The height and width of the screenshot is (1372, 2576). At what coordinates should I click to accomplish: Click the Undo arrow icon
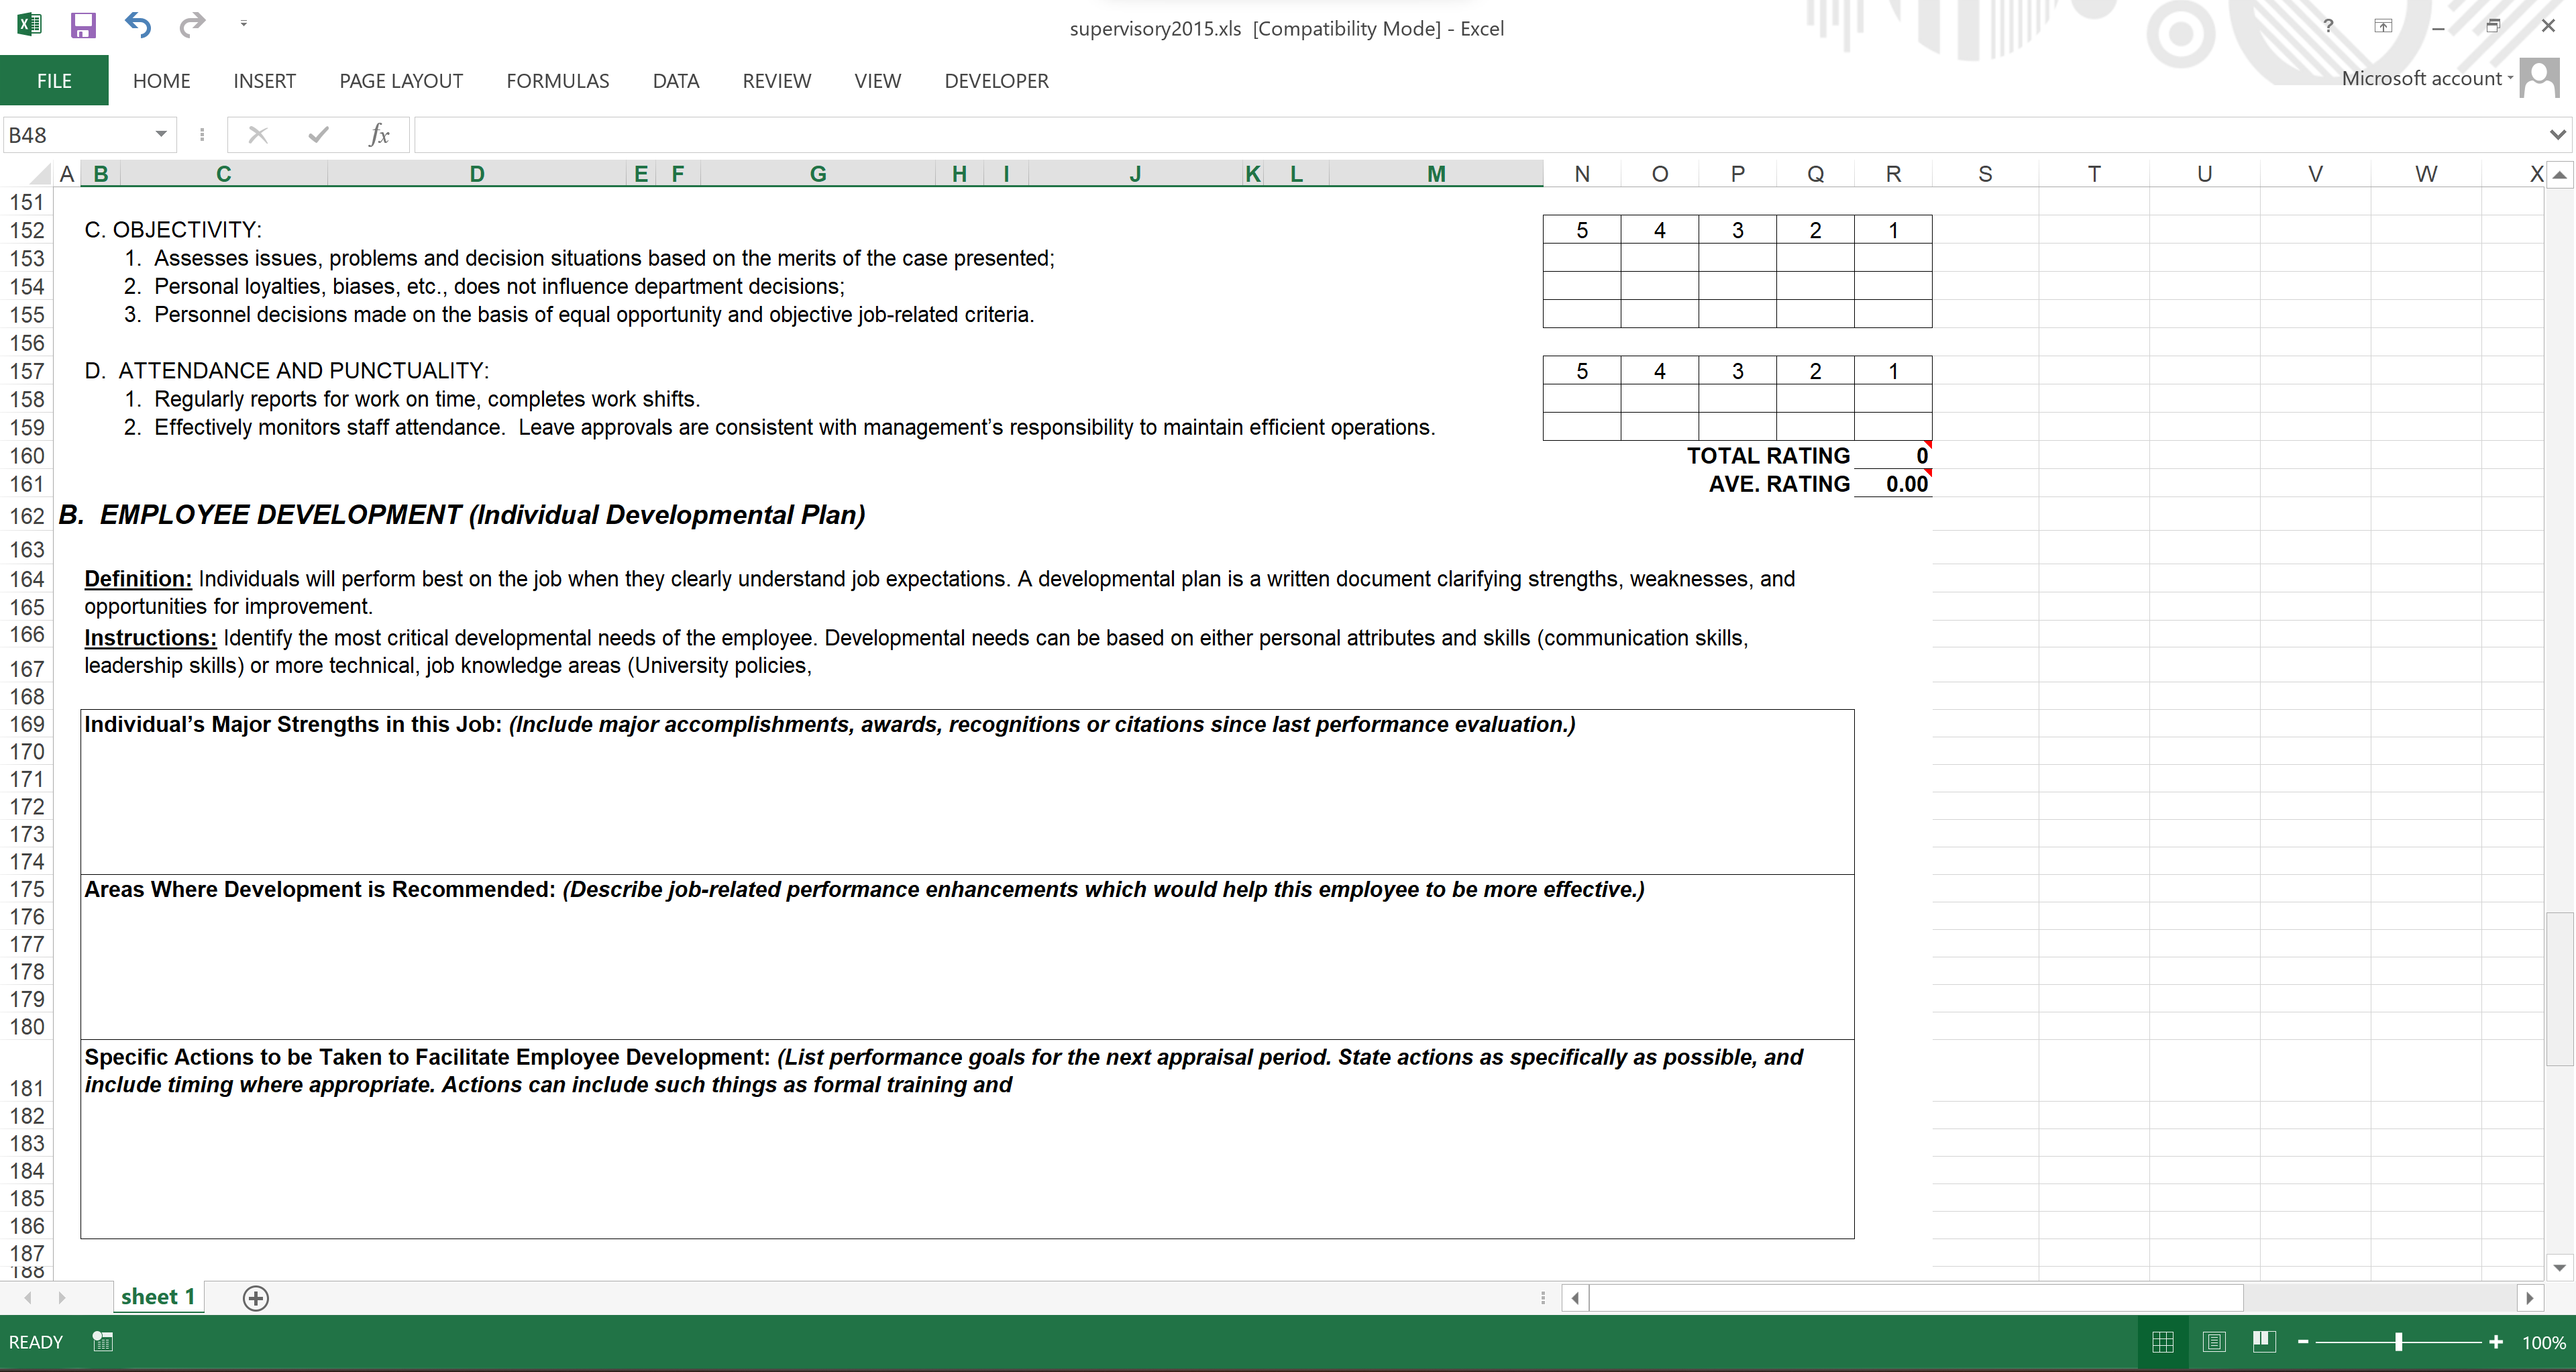coord(138,25)
